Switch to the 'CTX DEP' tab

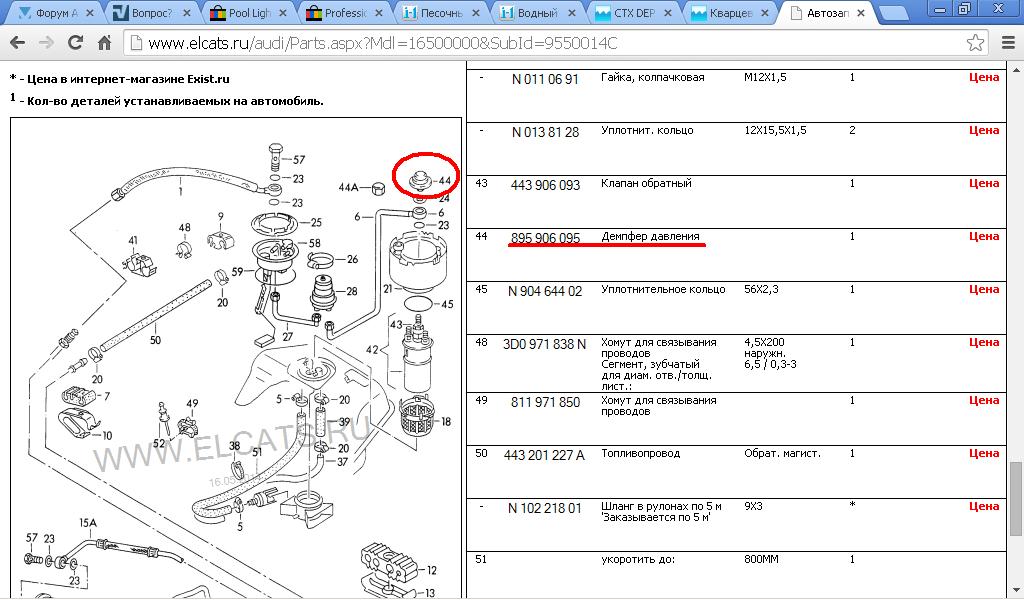630,14
